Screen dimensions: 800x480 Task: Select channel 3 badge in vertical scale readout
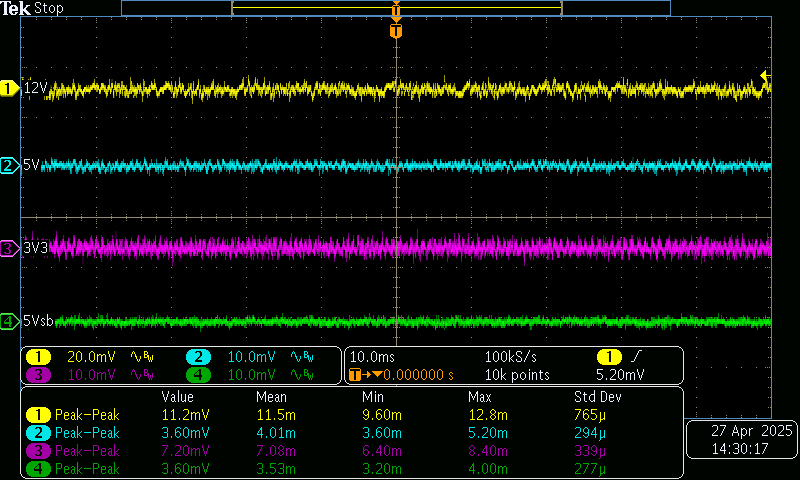click(38, 375)
